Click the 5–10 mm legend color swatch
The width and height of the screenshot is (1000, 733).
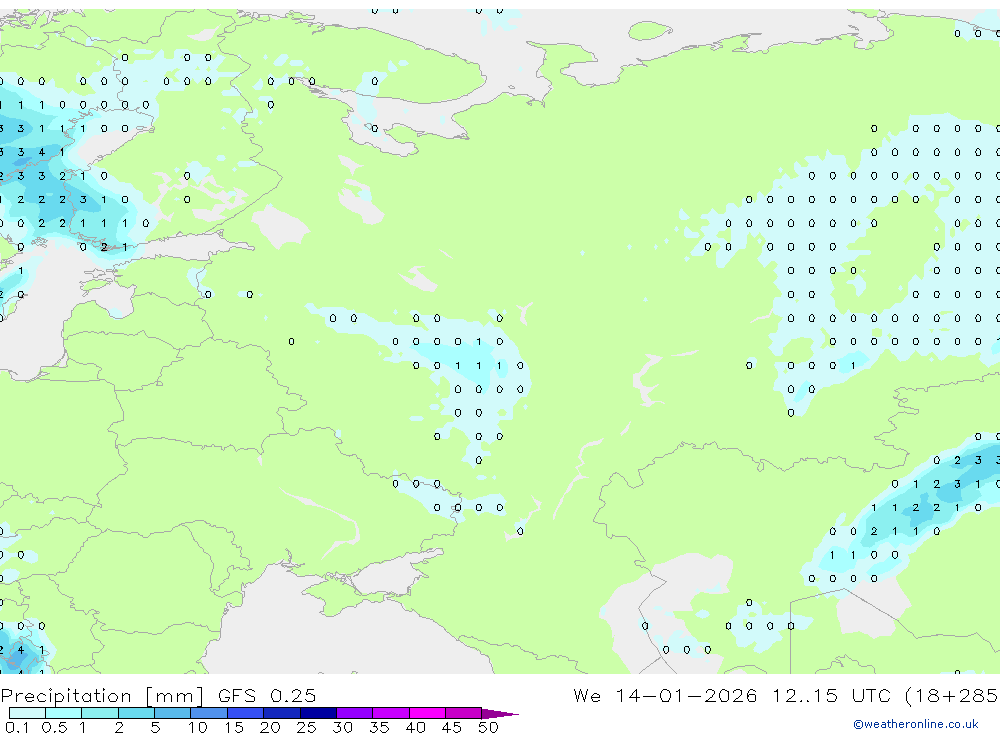pyautogui.click(x=173, y=713)
